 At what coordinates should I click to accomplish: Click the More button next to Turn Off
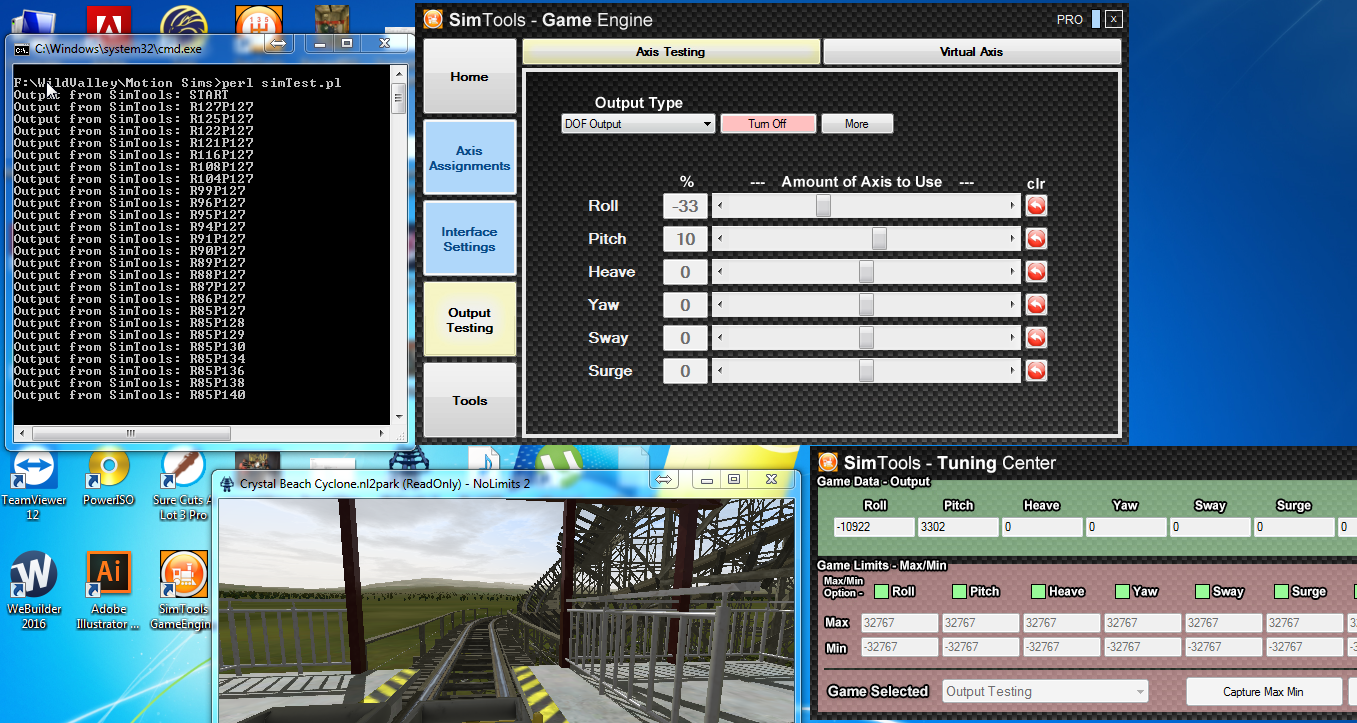[856, 124]
